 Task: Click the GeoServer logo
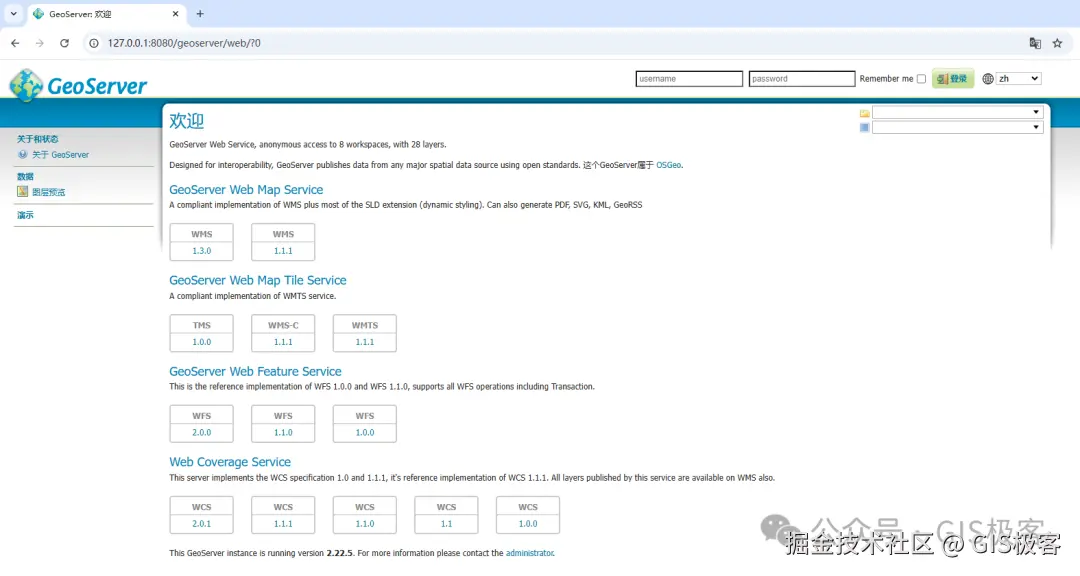coord(78,85)
